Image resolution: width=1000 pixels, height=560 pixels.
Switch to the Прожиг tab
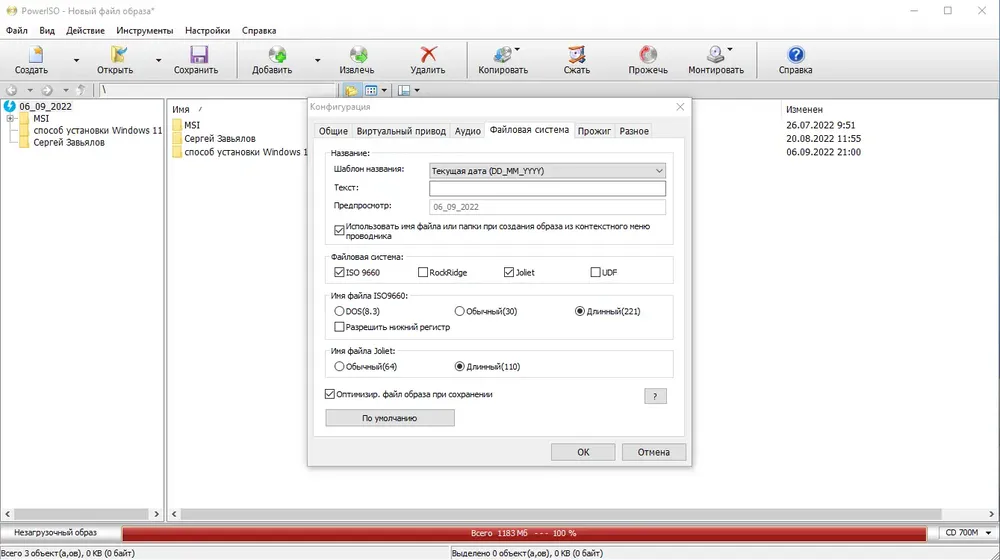pos(594,131)
